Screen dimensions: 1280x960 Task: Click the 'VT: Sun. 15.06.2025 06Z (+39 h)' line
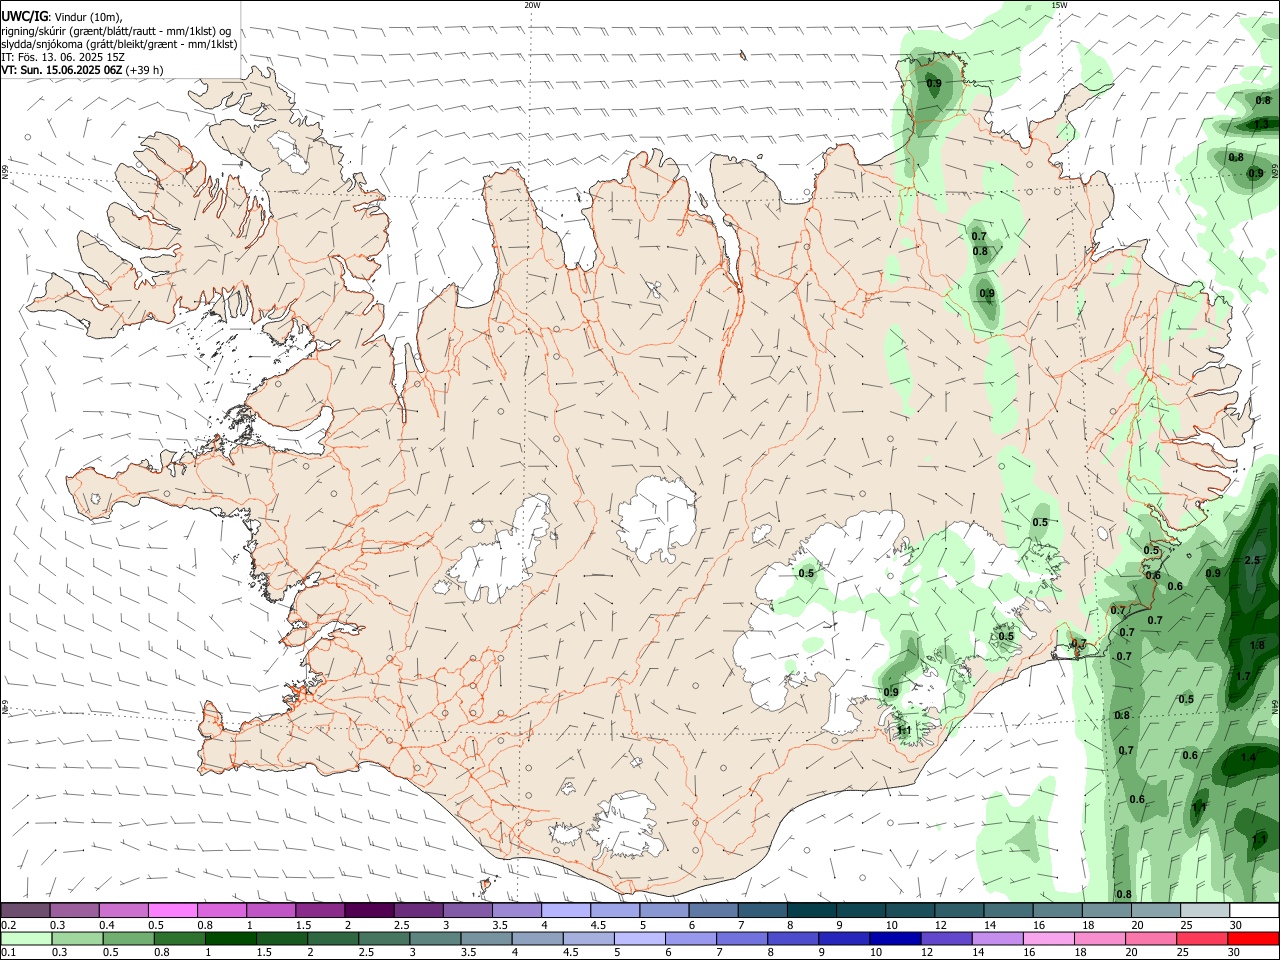point(82,70)
